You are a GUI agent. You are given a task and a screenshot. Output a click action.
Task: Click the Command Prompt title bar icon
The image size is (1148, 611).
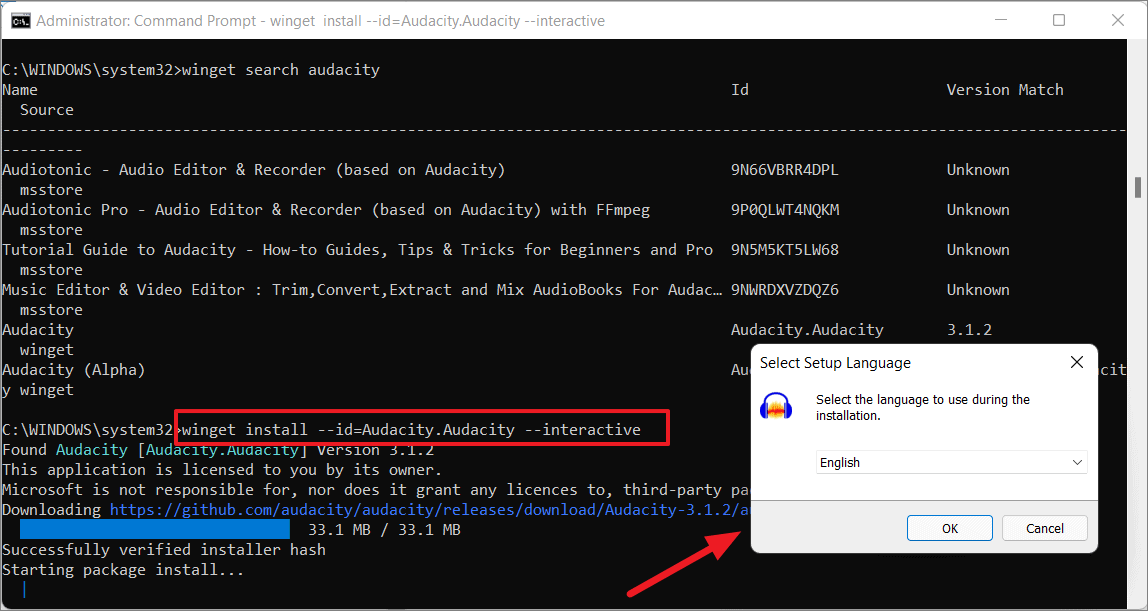[20, 20]
